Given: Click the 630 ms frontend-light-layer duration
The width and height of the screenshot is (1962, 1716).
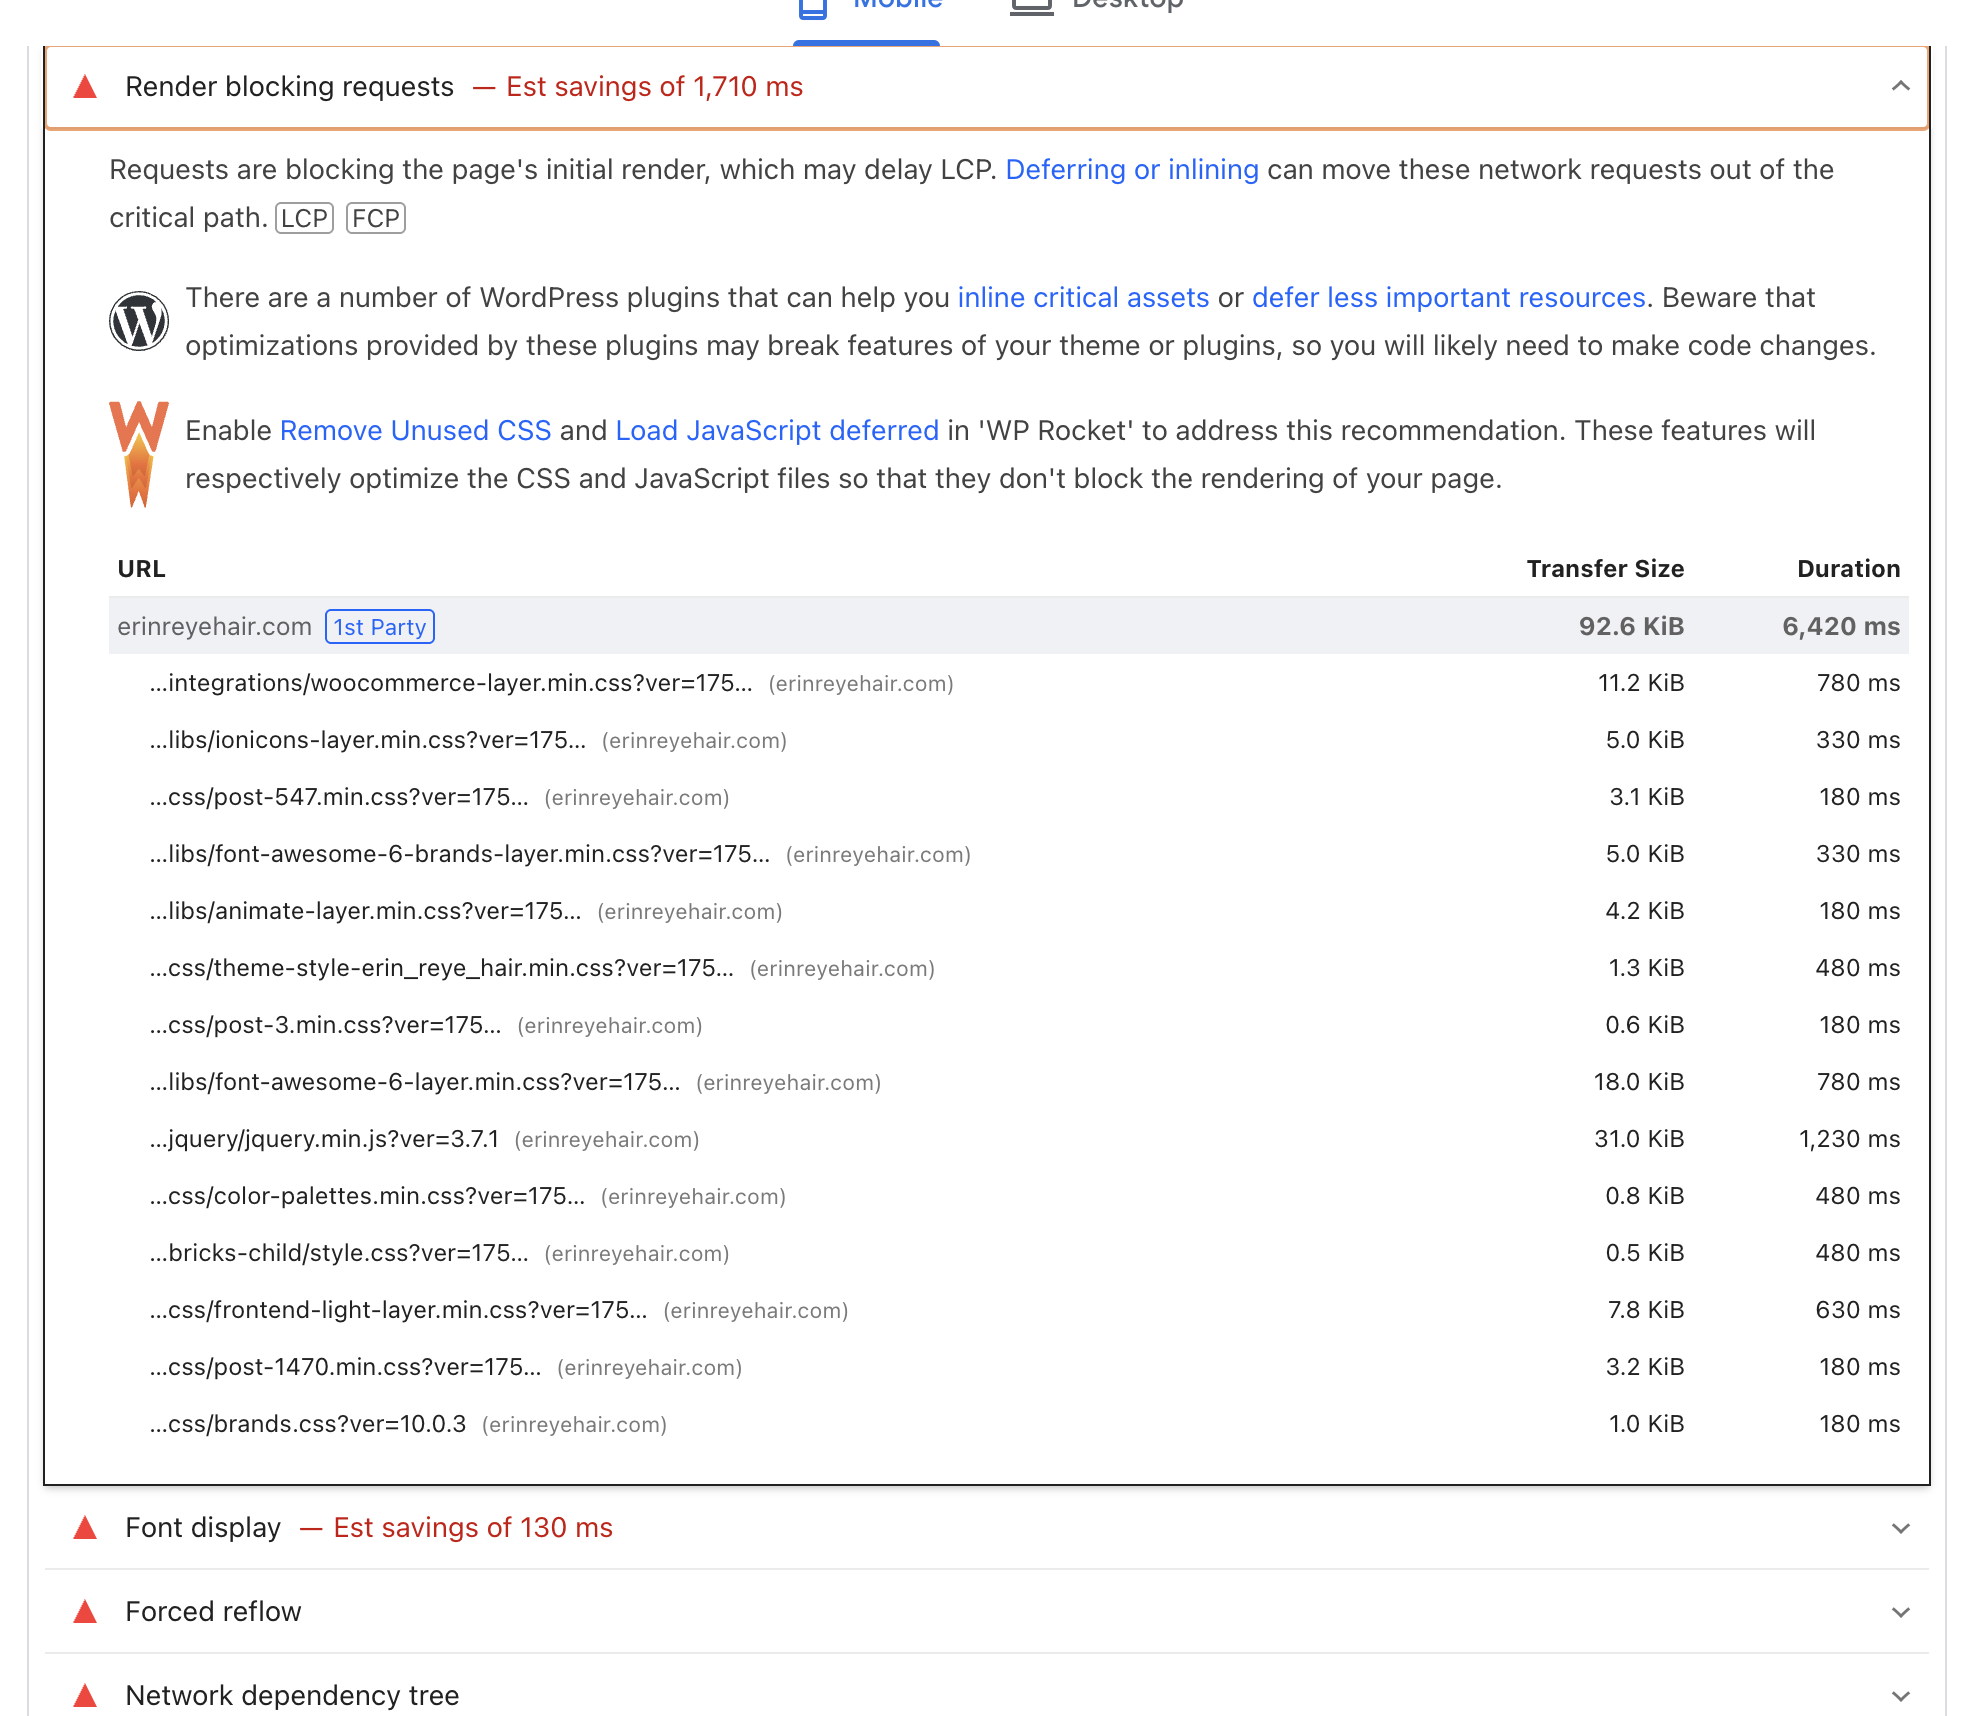Looking at the screenshot, I should click(1858, 1310).
